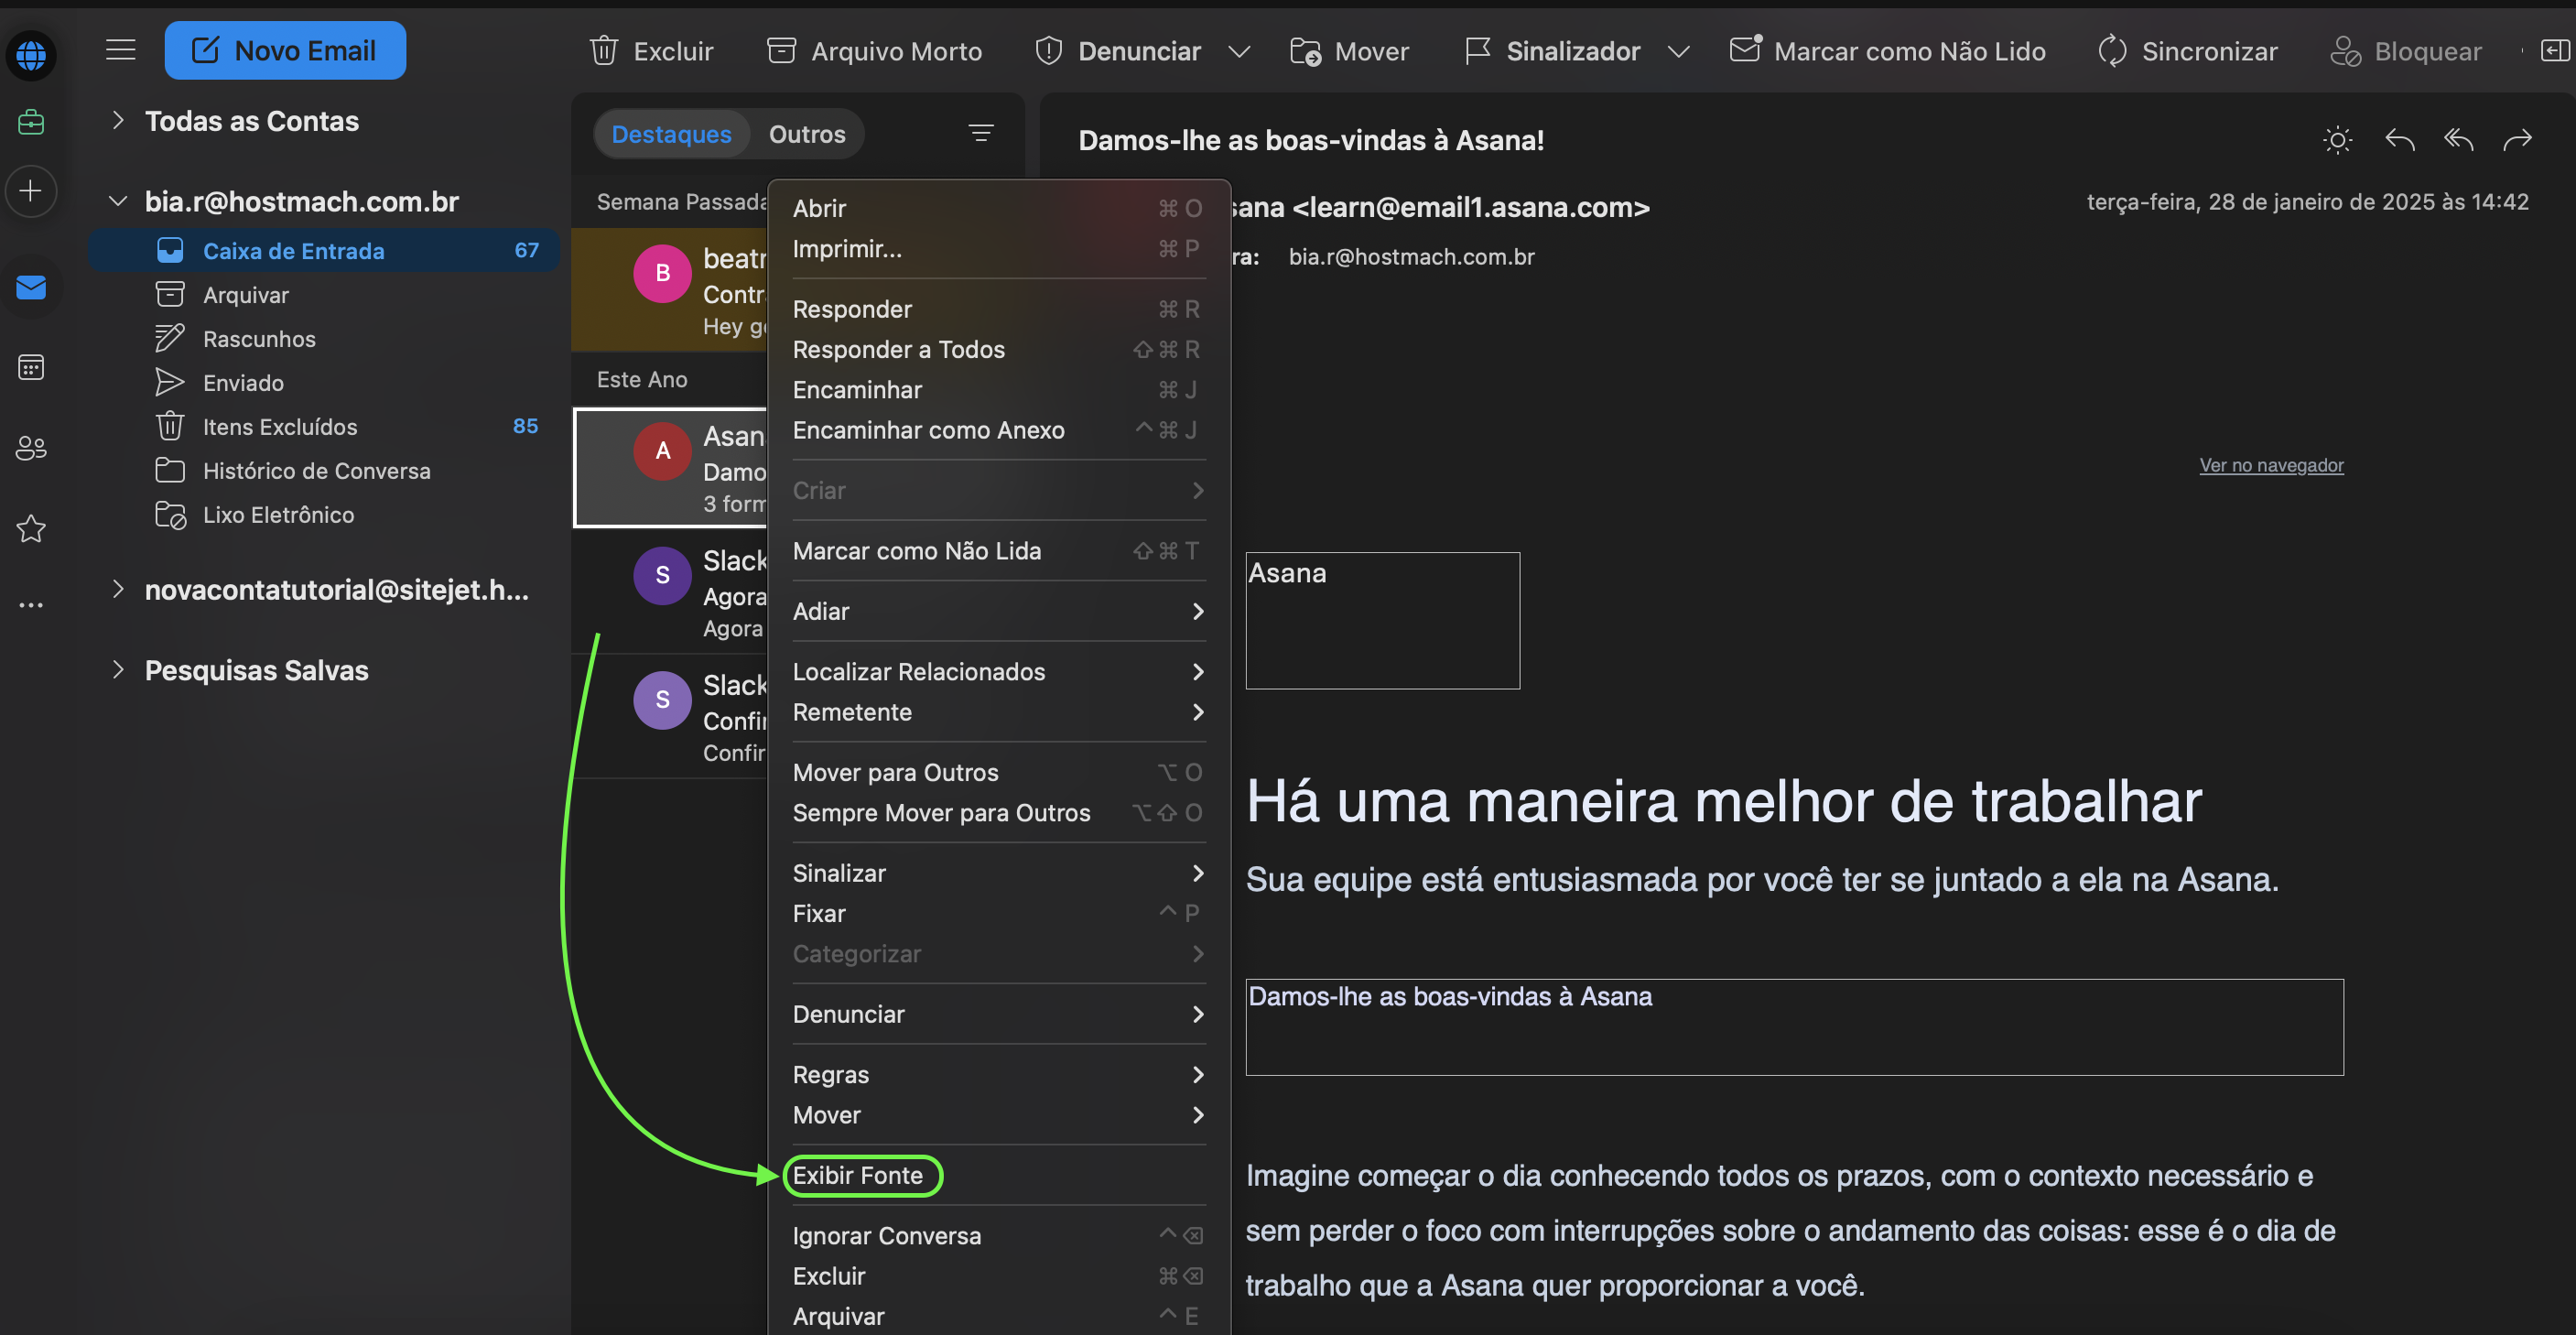Click the add account plus icon
Screen dimensions: 2576x1335
pyautogui.click(x=31, y=191)
